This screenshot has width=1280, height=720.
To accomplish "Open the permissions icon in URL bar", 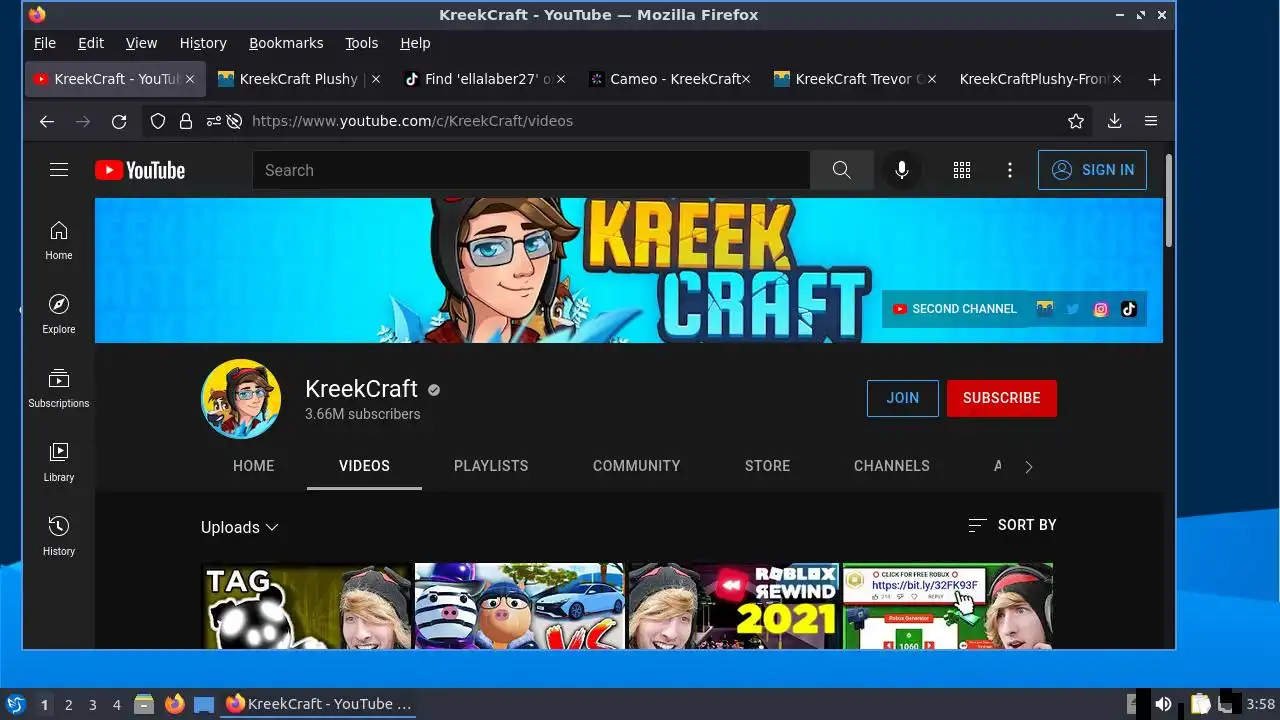I will [213, 121].
